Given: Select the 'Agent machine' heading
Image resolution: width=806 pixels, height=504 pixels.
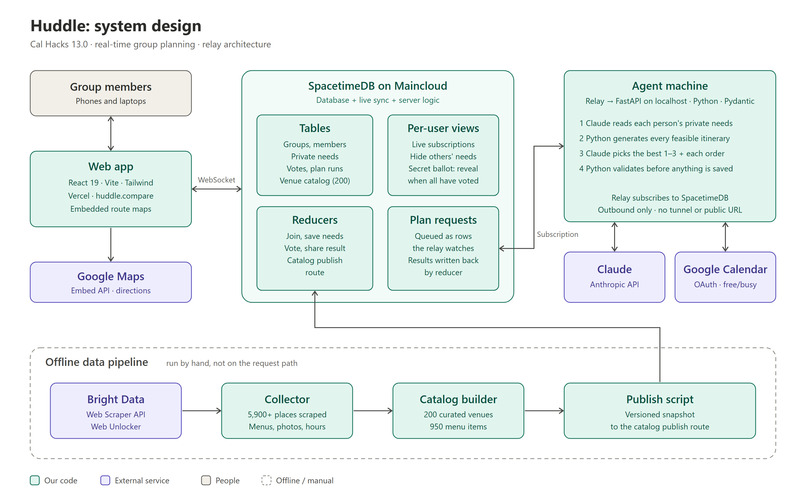Looking at the screenshot, I should (x=670, y=86).
